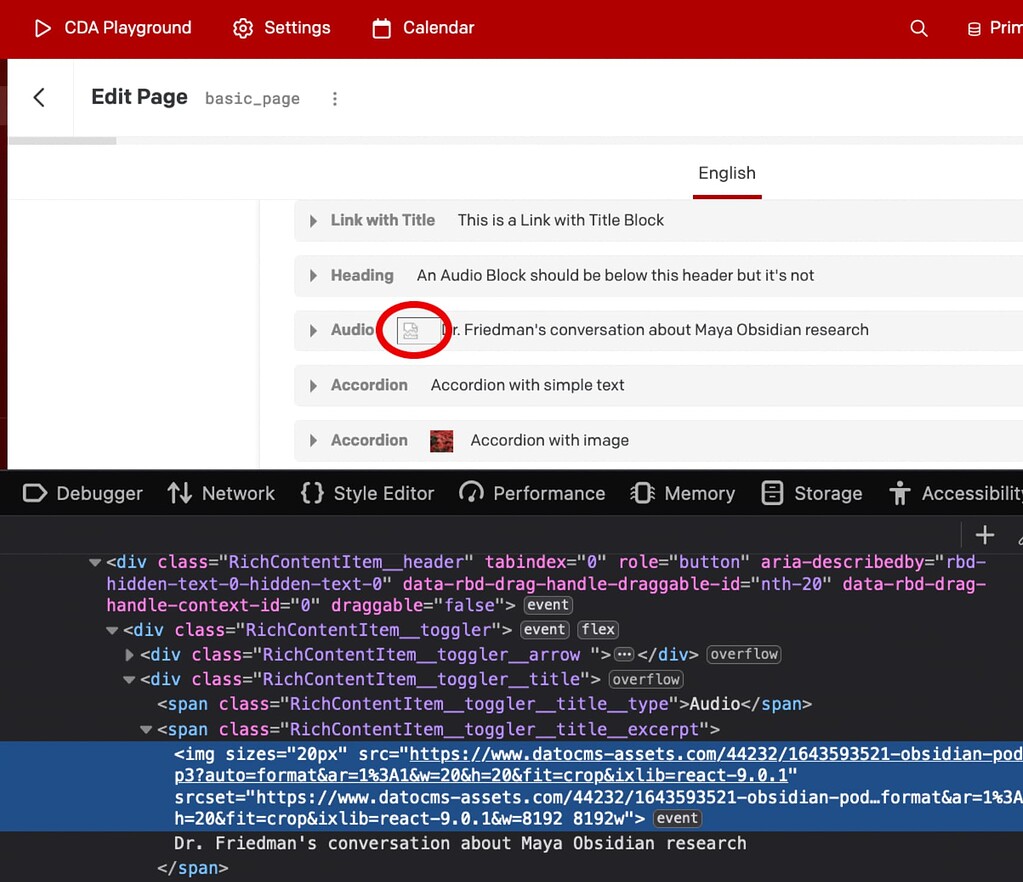Switch to the English locale tab
The height and width of the screenshot is (882, 1023).
[727, 173]
